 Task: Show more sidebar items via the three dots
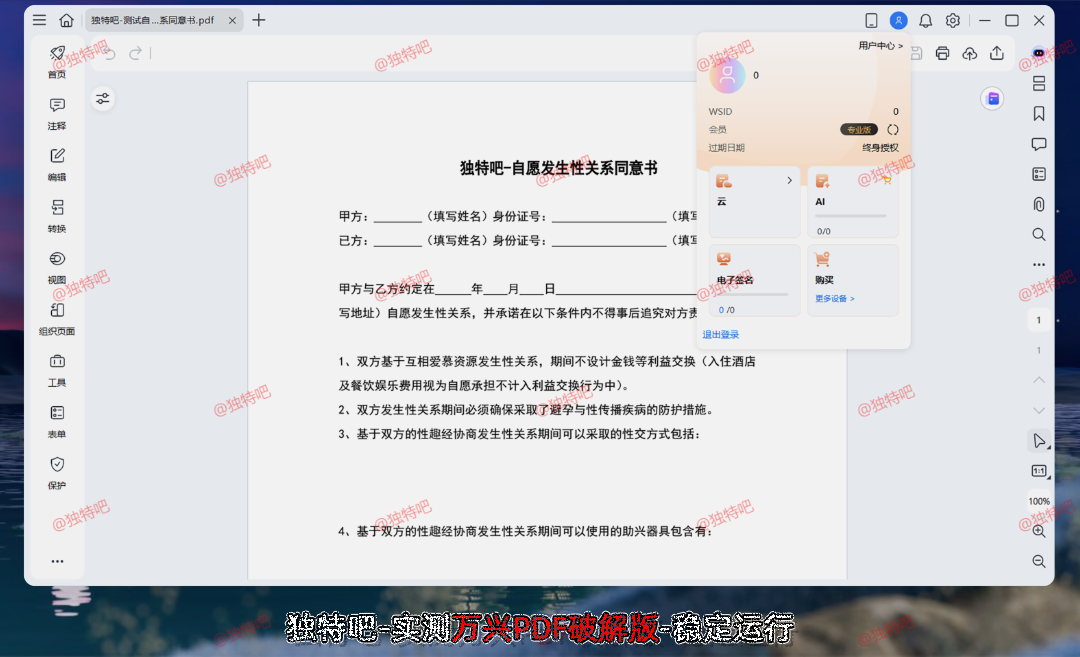57,561
